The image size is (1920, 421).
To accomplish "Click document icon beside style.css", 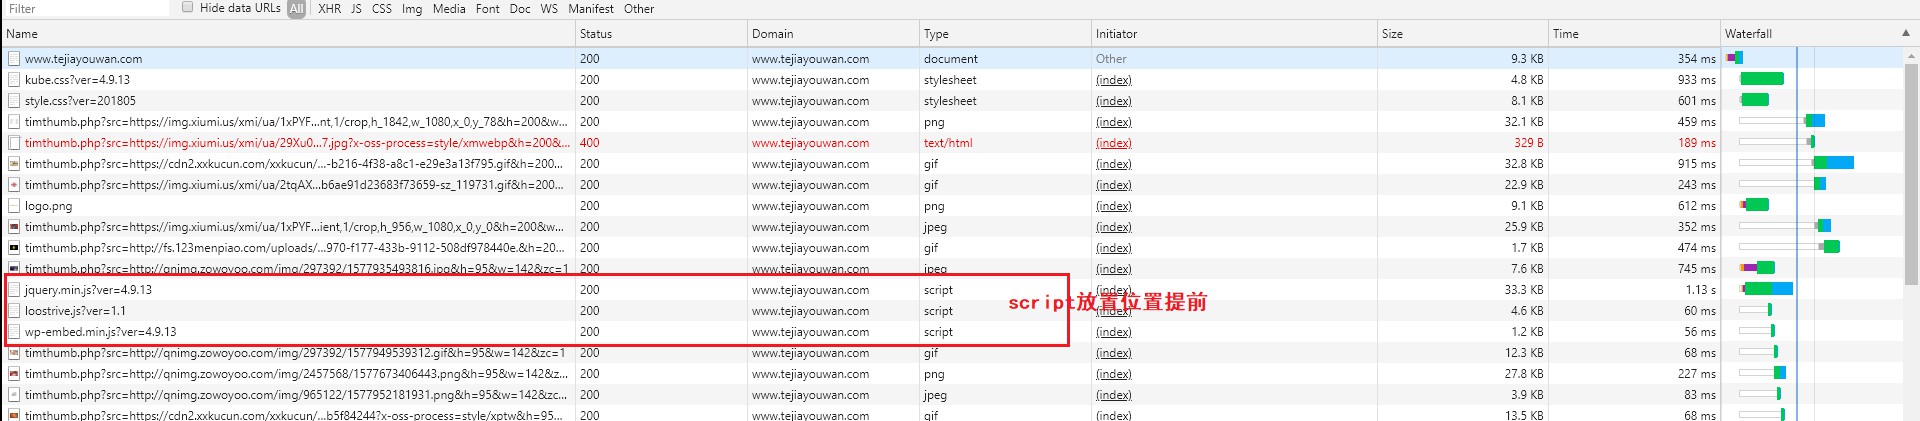I will tap(14, 101).
